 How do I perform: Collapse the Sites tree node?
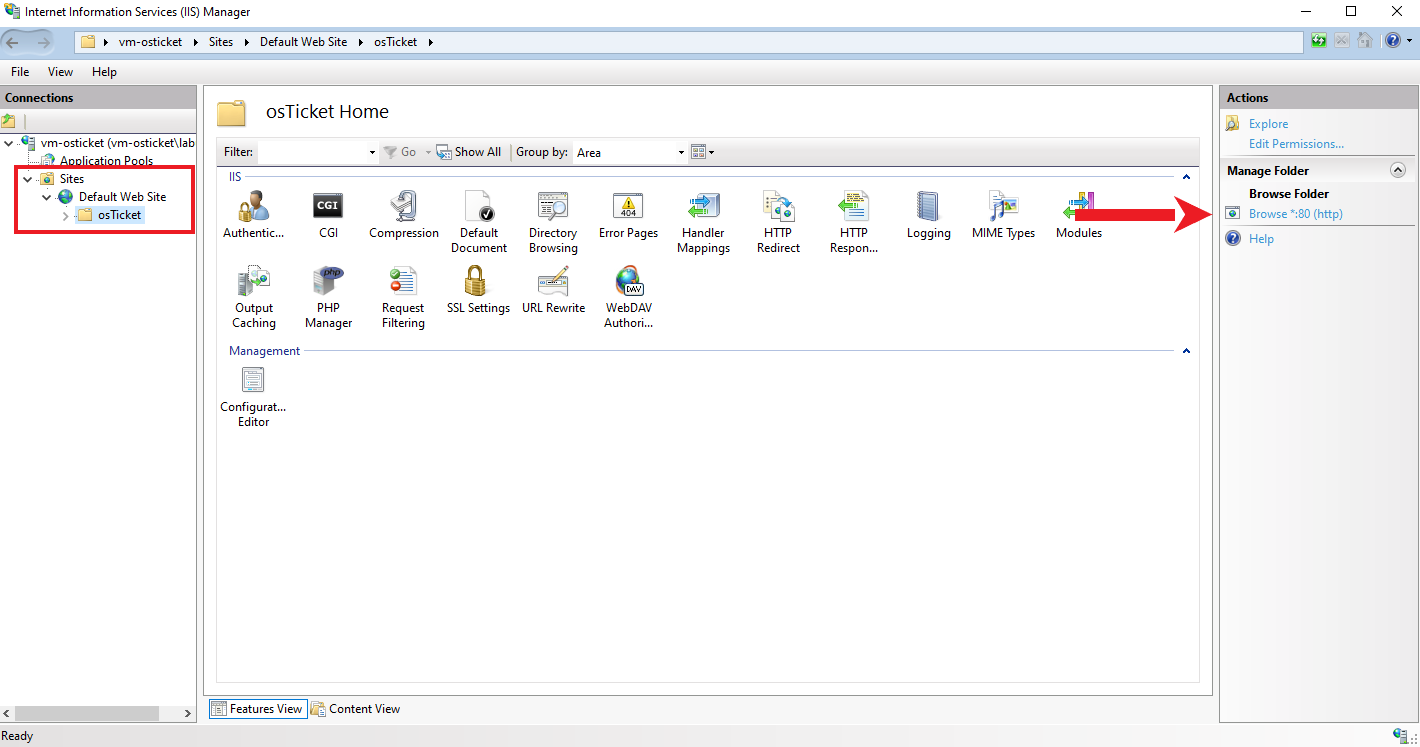28,179
